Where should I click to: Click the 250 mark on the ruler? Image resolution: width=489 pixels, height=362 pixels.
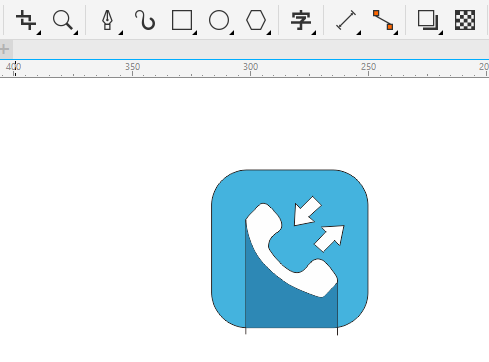pyautogui.click(x=368, y=67)
